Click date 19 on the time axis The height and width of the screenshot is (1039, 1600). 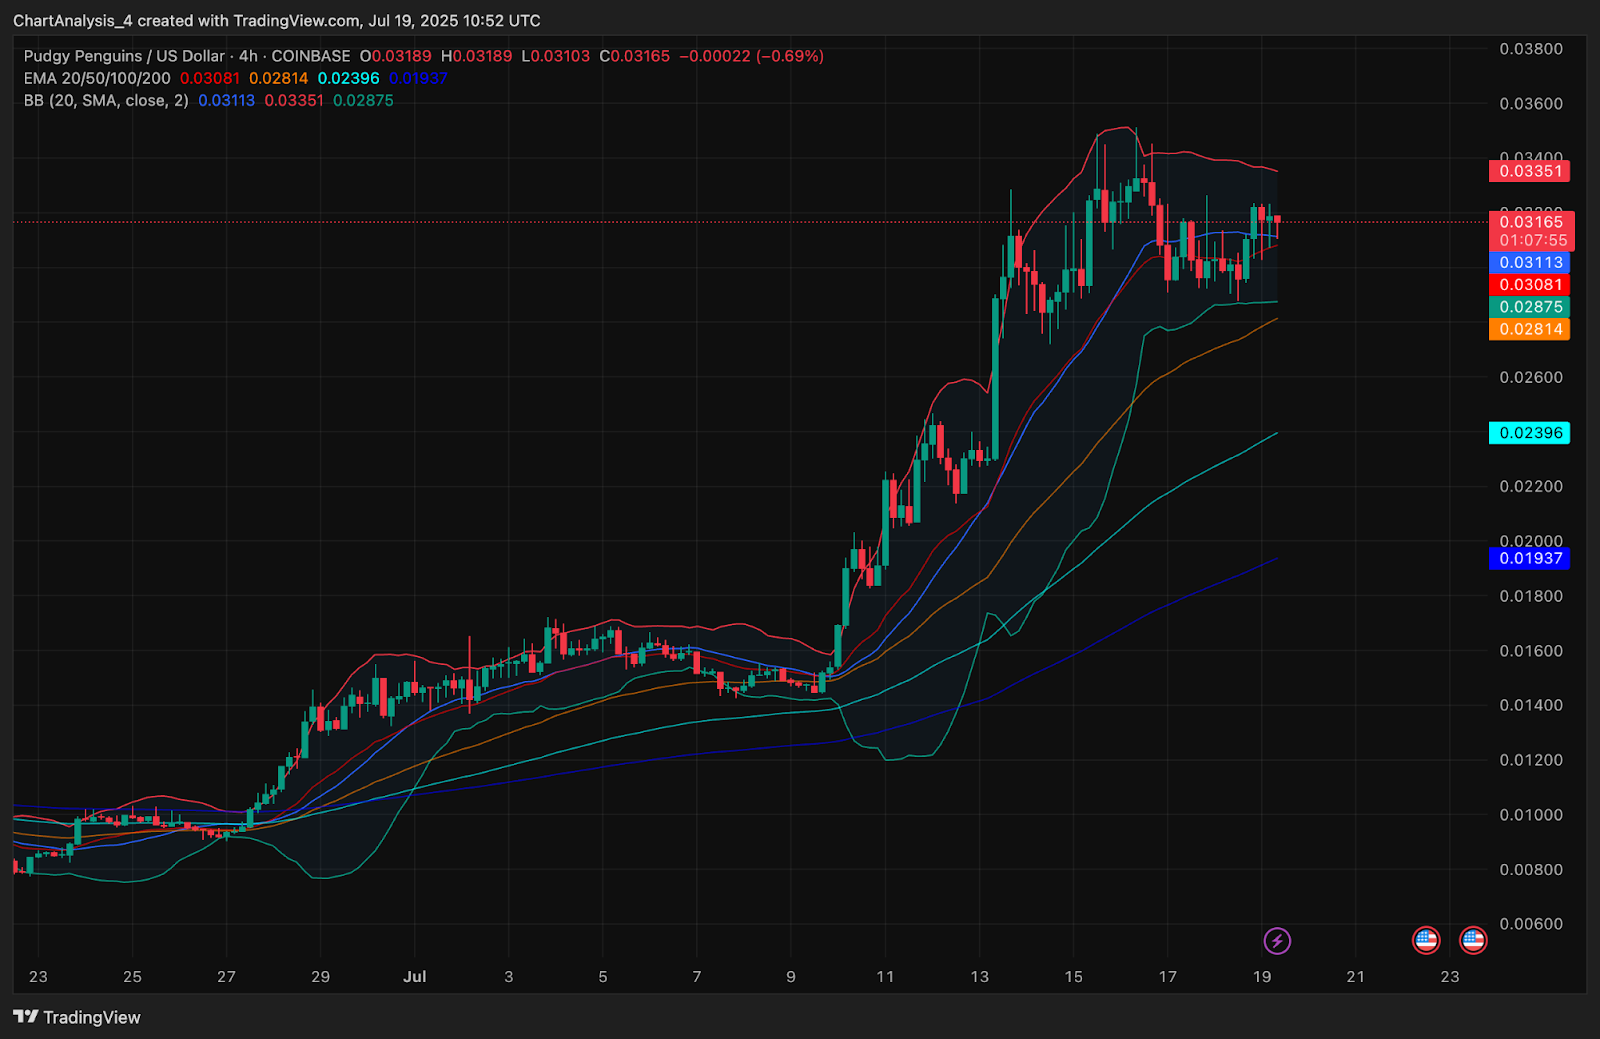click(x=1262, y=977)
